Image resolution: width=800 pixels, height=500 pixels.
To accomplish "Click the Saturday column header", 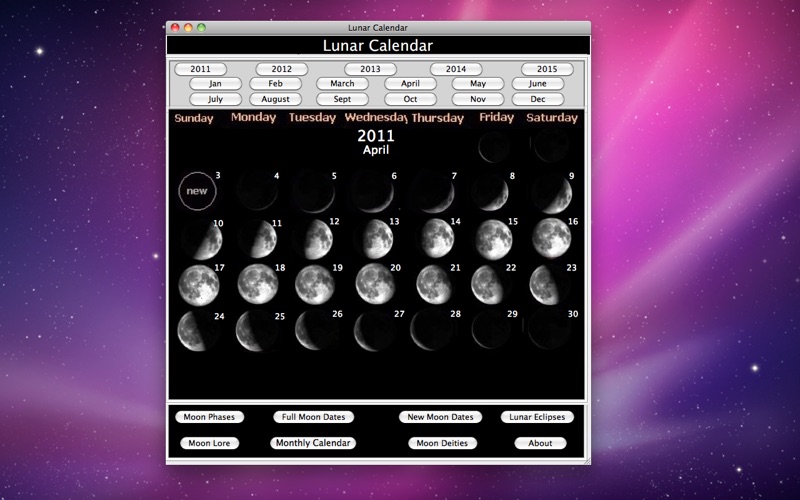I will click(x=552, y=118).
